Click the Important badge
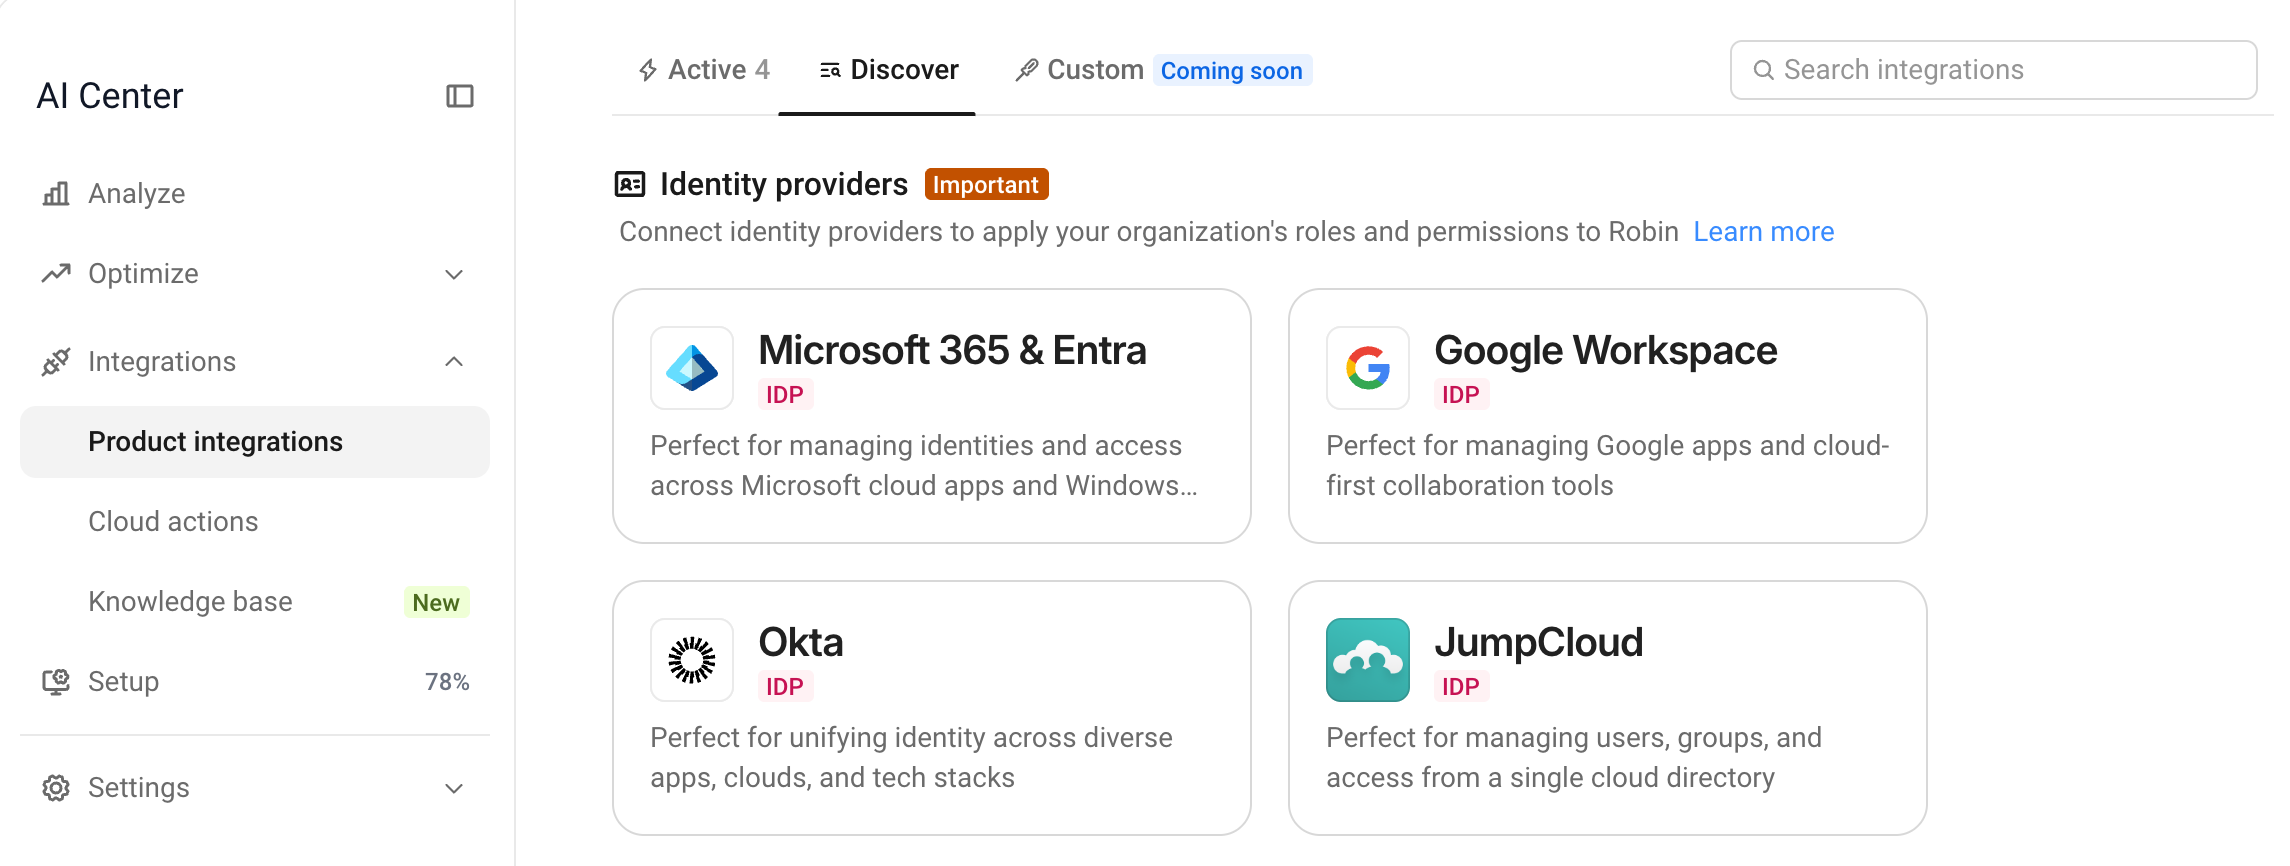 [986, 185]
